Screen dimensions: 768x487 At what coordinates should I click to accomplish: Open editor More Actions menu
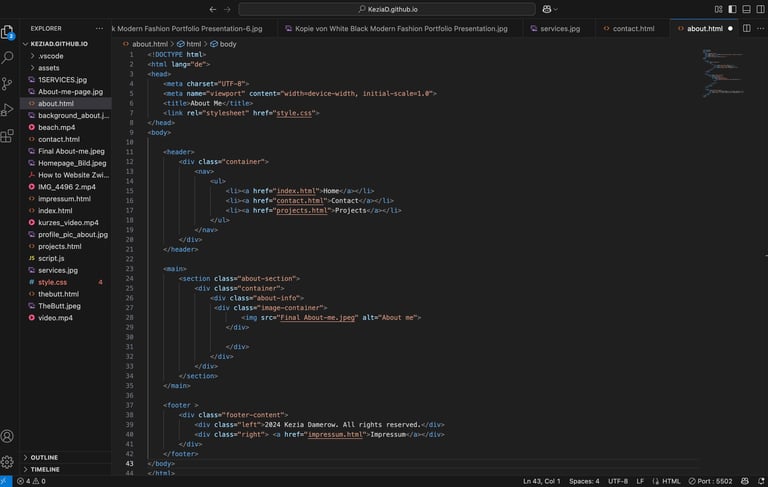[x=760, y=28]
